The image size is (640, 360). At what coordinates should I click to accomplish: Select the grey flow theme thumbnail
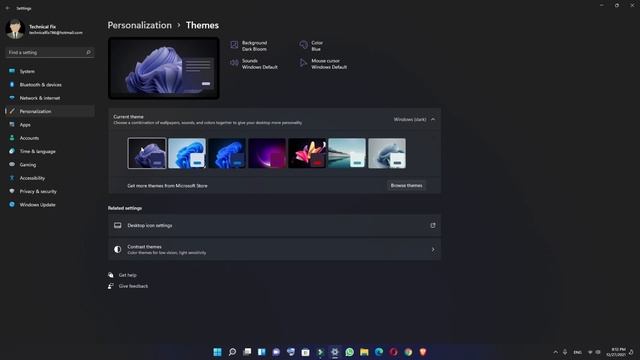point(387,153)
